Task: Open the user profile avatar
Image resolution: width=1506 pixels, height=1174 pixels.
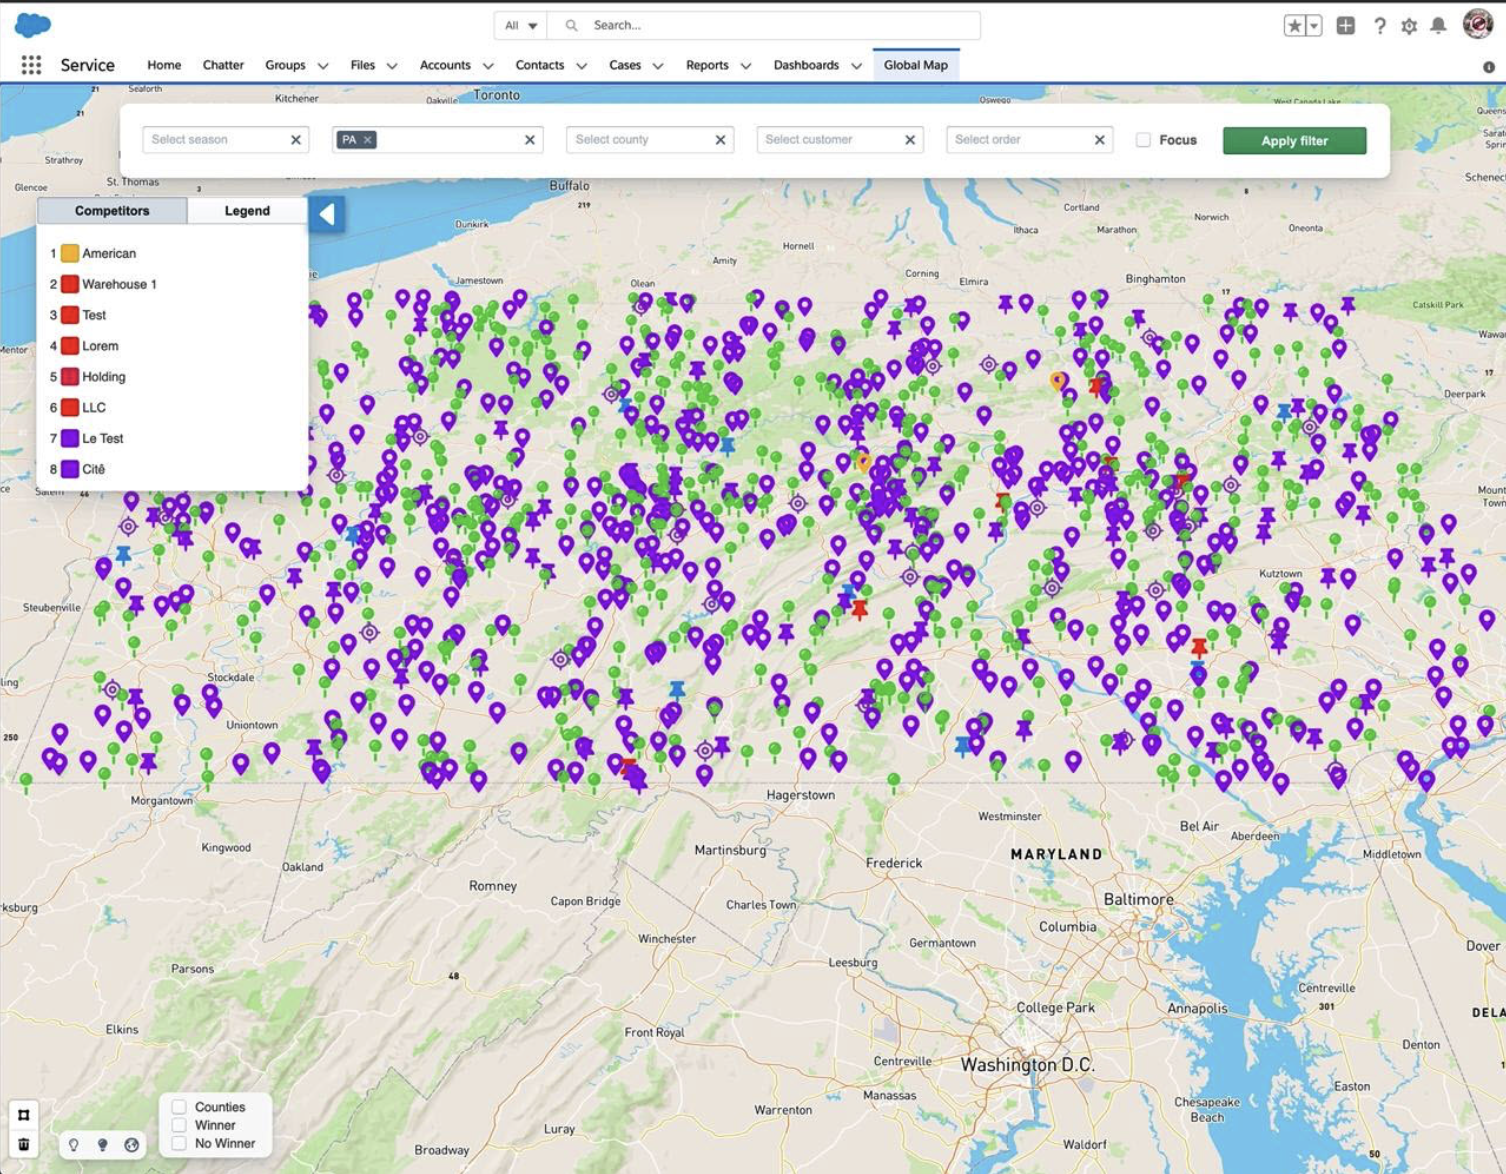Action: pos(1478,24)
